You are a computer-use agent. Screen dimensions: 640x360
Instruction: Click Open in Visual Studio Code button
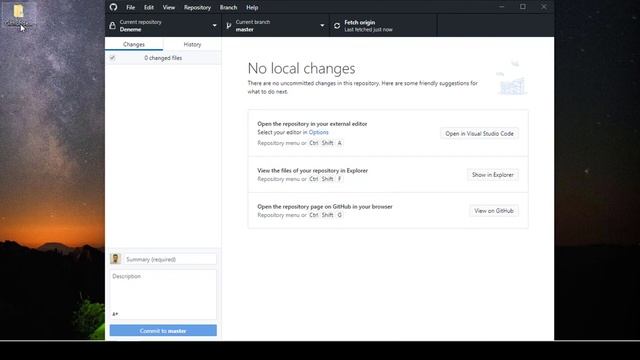tap(480, 133)
